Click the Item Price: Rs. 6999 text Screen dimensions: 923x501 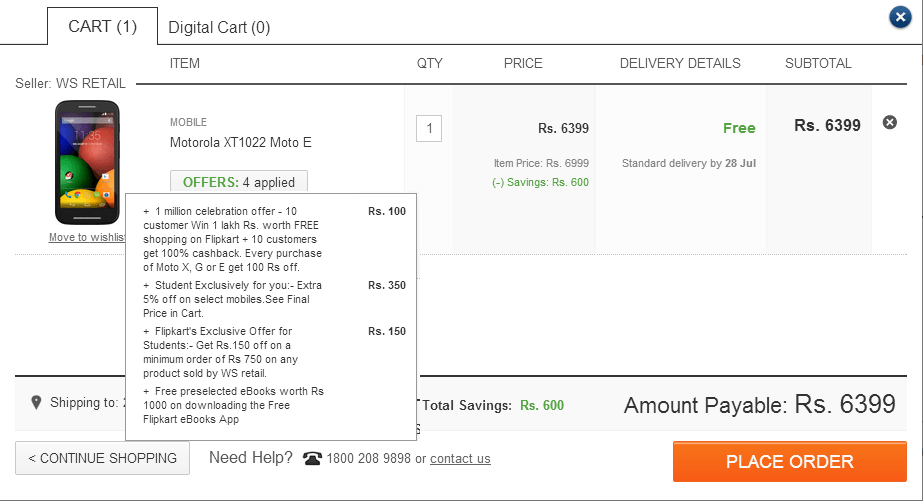(541, 163)
